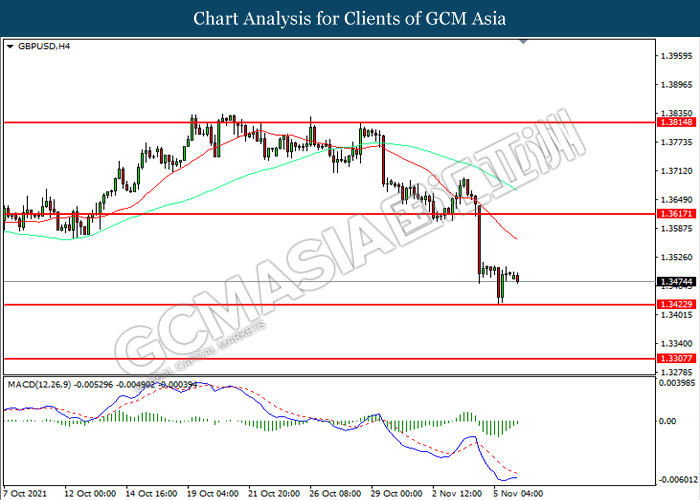
Task: Click the 5 Nov 04:00 time axis label
Action: point(518,494)
